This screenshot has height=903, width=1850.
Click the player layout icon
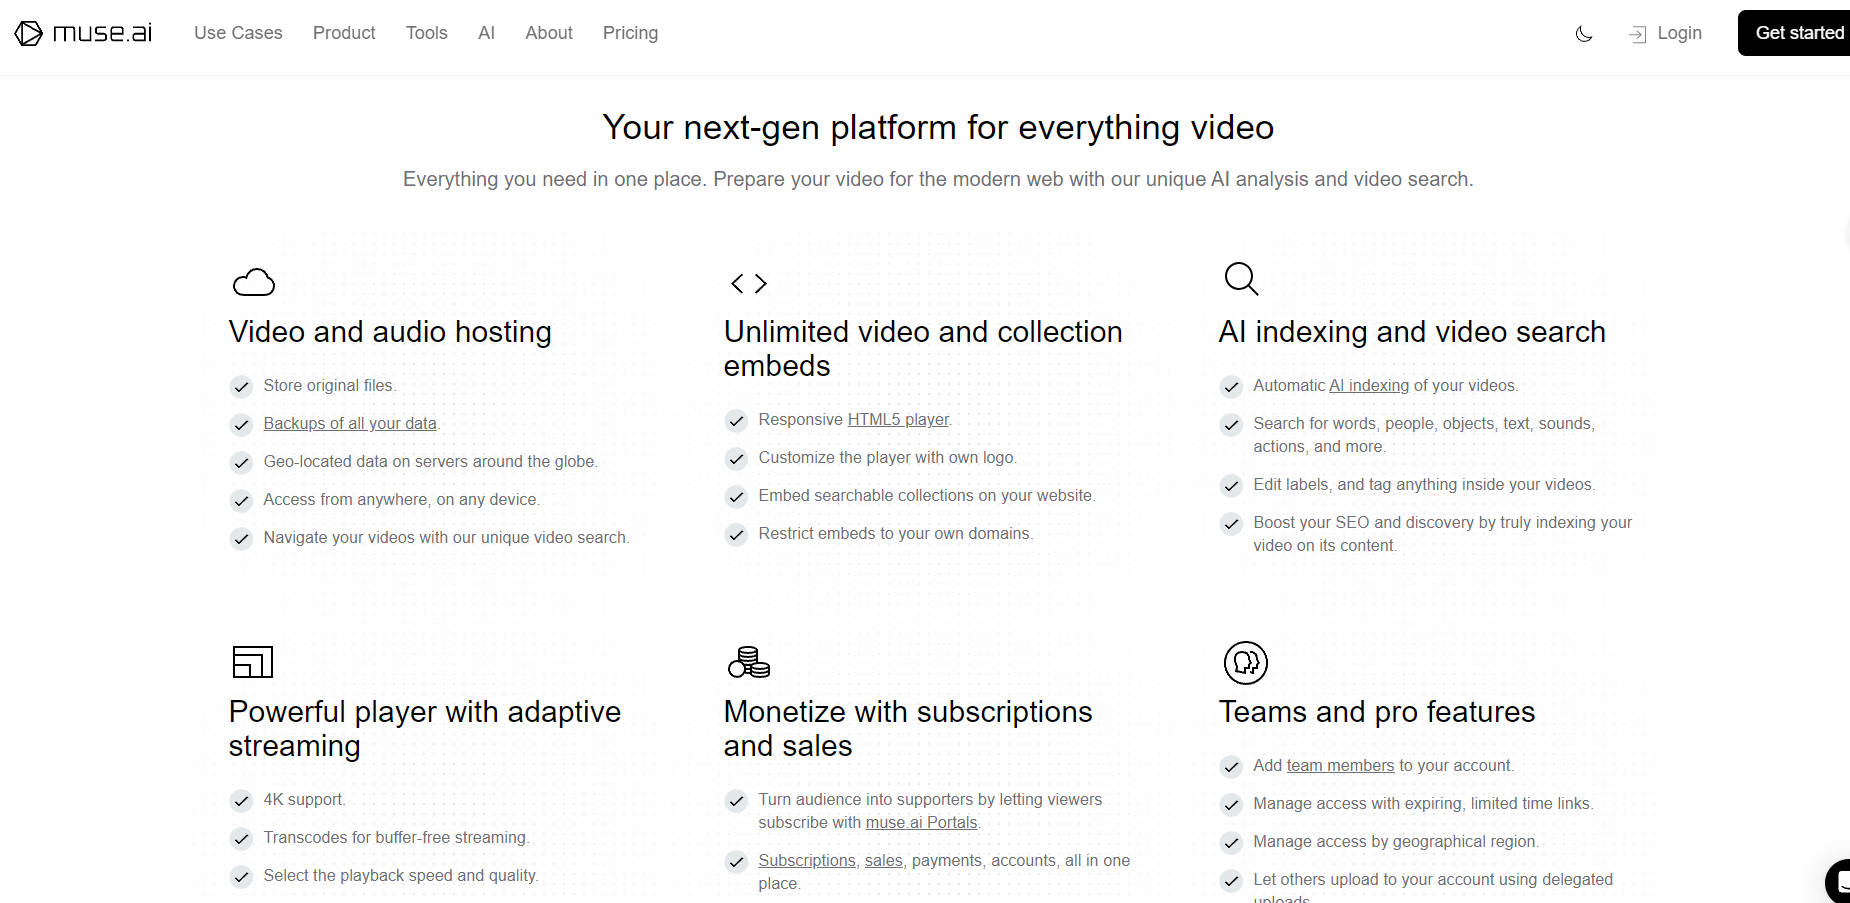[x=252, y=662]
